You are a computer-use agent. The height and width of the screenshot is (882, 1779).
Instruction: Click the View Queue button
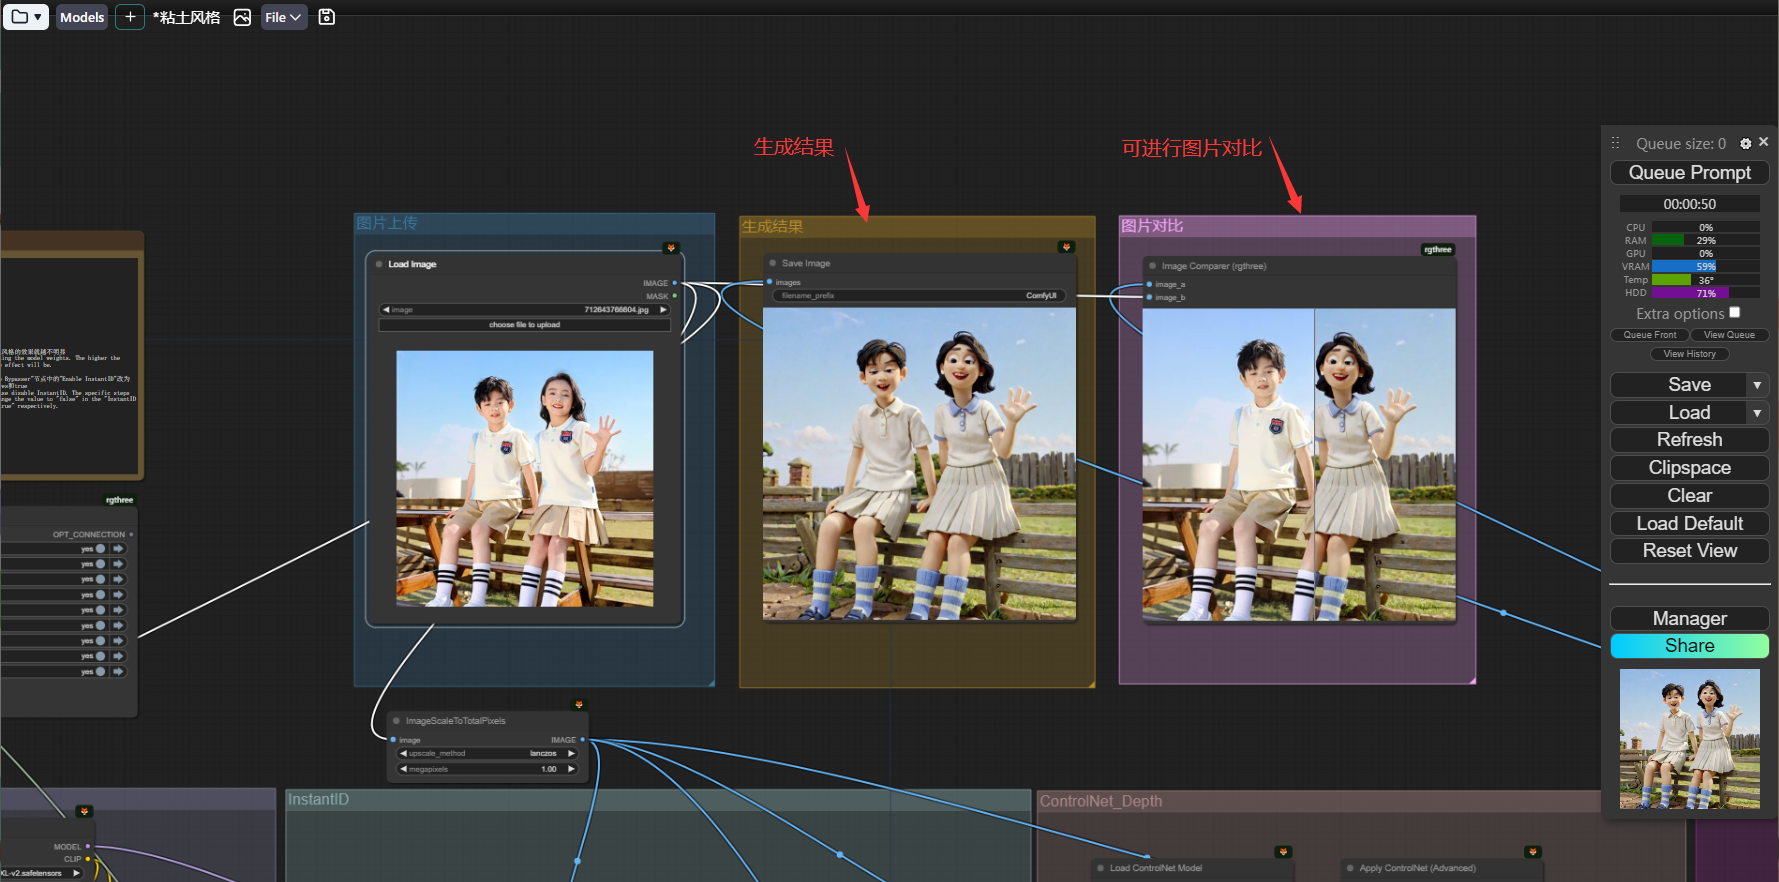click(x=1729, y=335)
